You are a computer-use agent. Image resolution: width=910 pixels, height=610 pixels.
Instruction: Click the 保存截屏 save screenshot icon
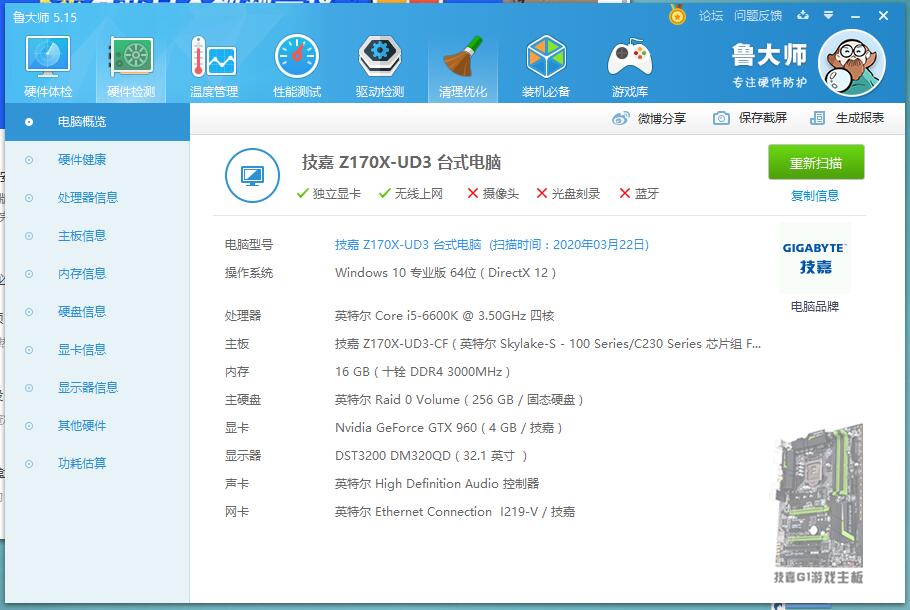click(x=744, y=118)
